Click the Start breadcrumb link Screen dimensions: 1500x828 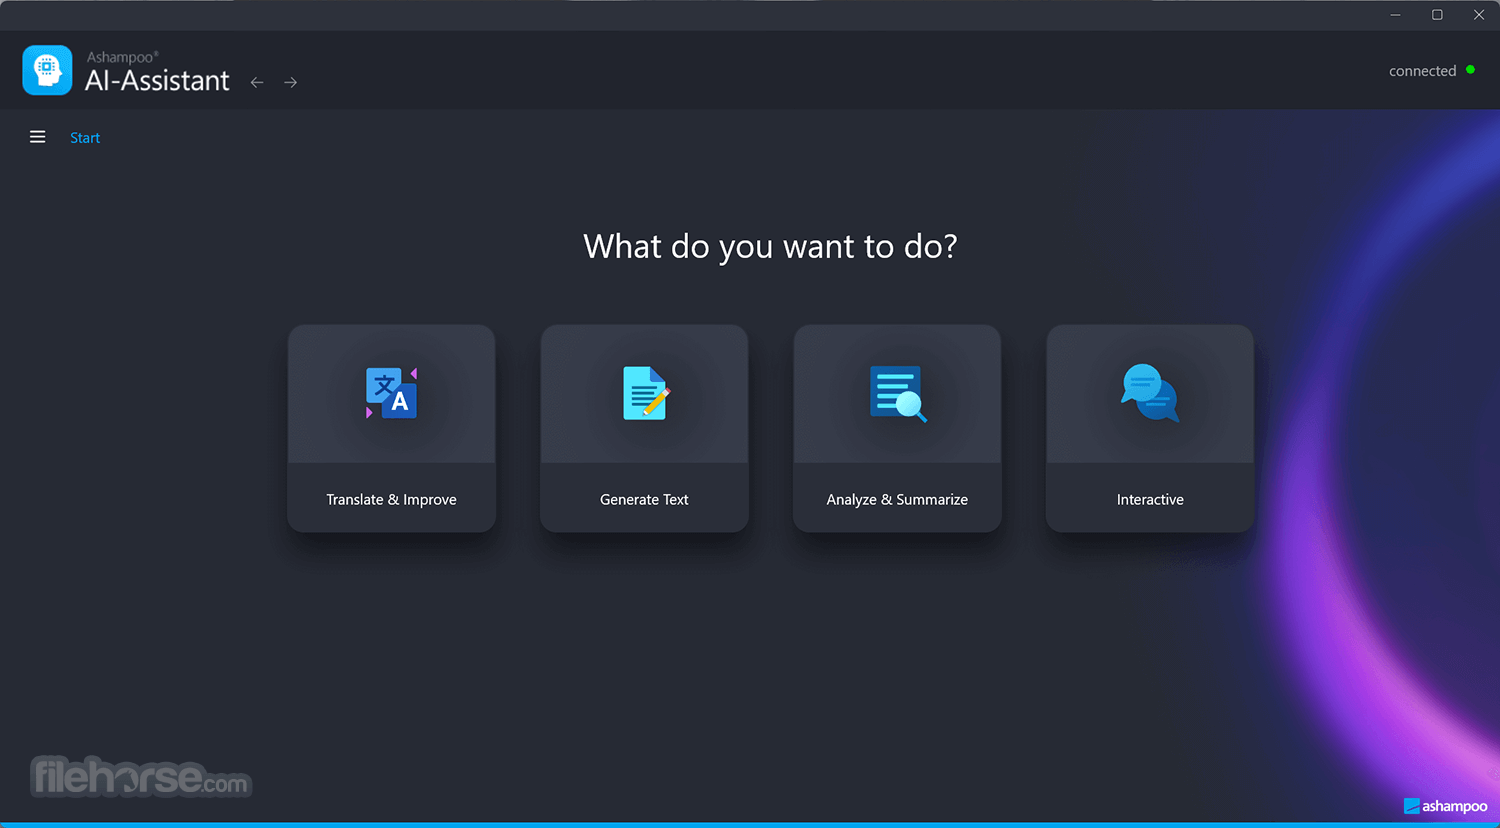(85, 138)
